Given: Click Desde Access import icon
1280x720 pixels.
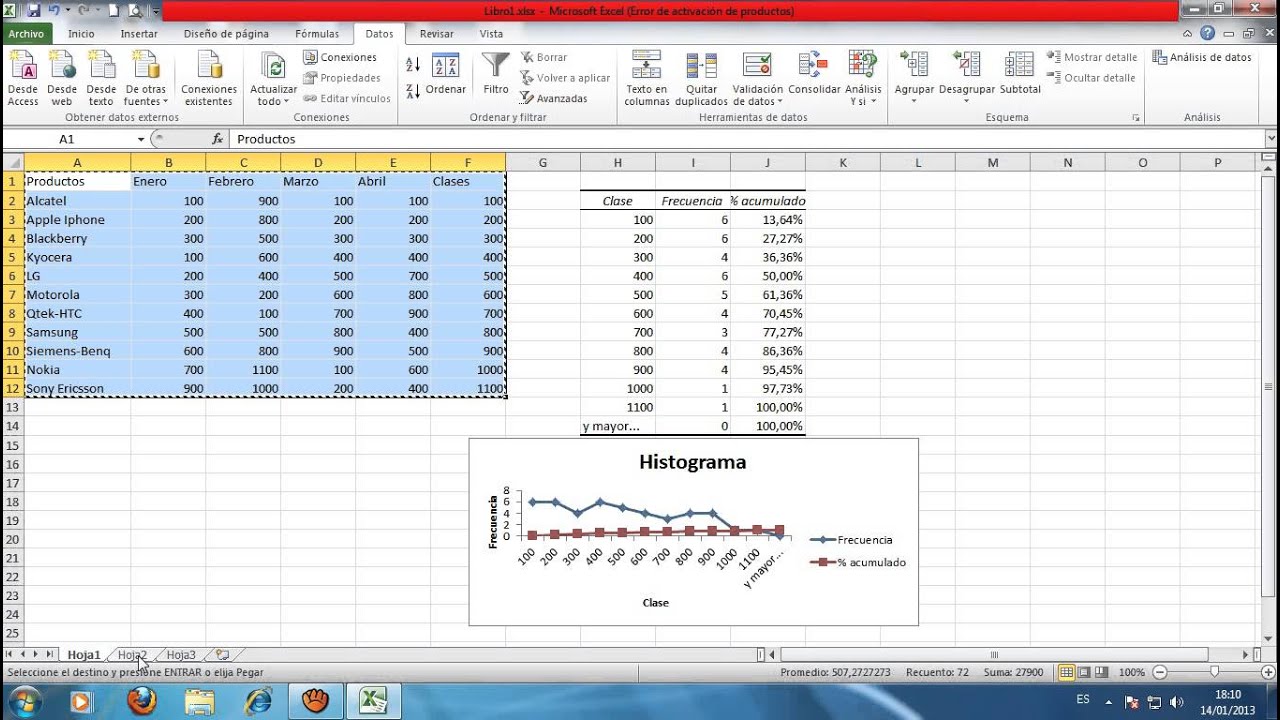Looking at the screenshot, I should click(22, 66).
